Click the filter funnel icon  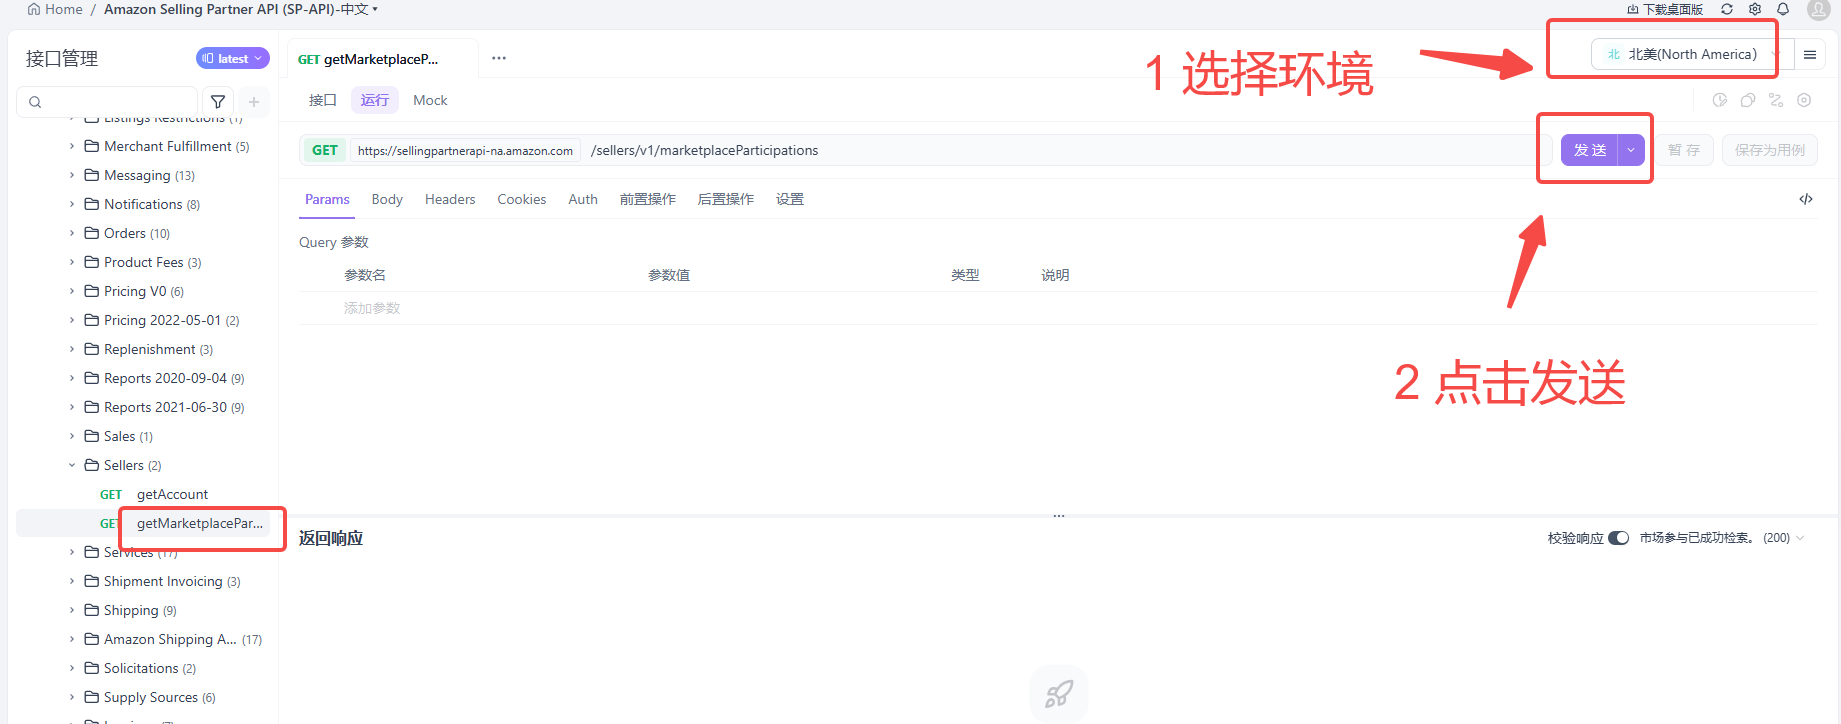pos(218,102)
